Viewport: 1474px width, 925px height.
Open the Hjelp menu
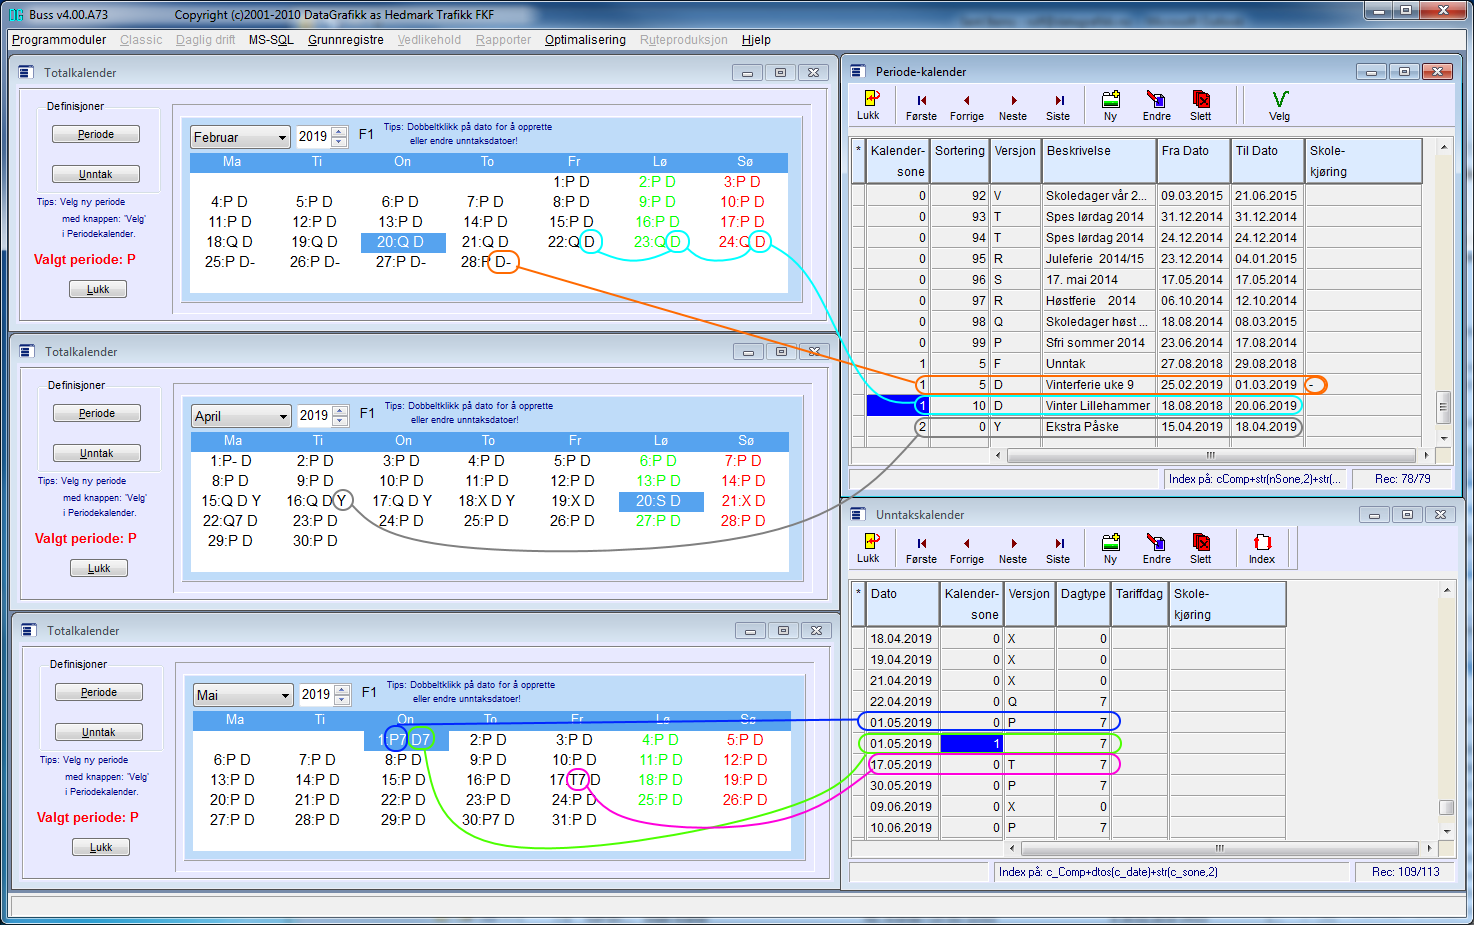[756, 40]
